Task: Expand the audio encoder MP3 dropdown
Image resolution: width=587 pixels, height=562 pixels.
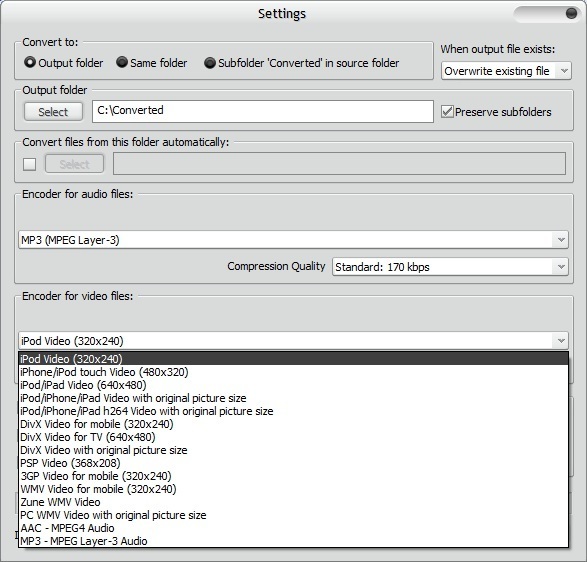Action: [294, 240]
